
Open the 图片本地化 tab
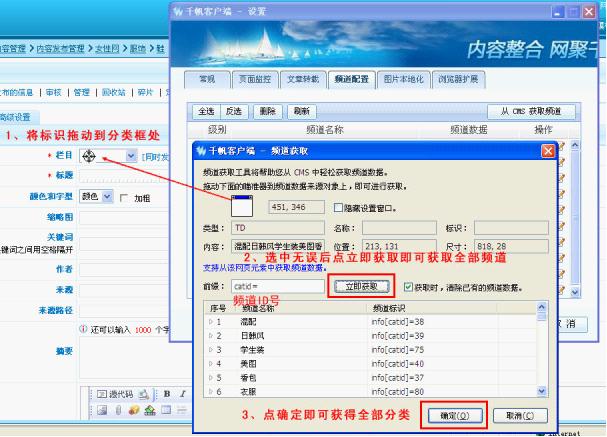(403, 79)
